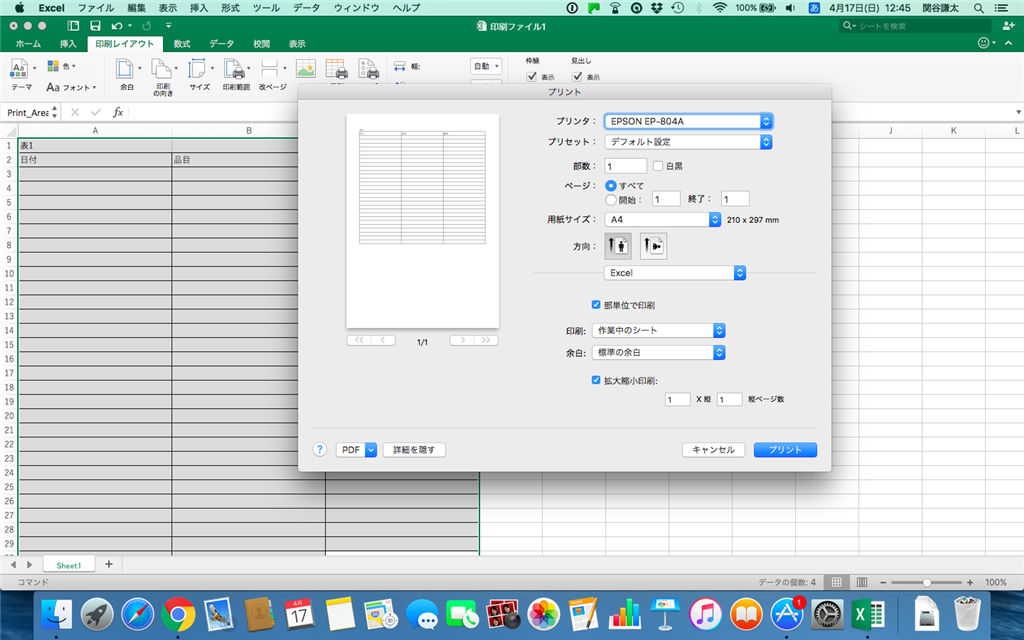Open the PDF dropdown arrow

pos(371,449)
